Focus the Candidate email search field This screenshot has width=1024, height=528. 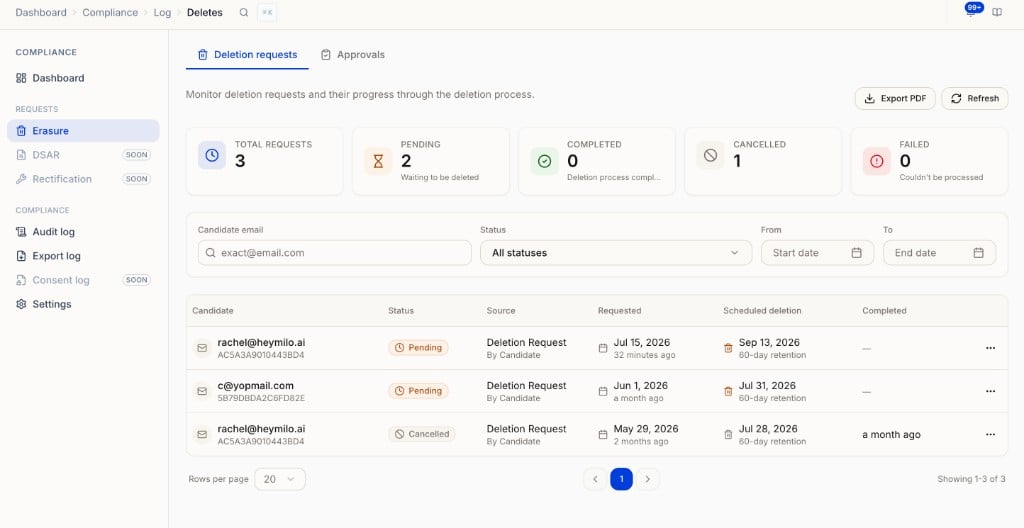tap(334, 253)
